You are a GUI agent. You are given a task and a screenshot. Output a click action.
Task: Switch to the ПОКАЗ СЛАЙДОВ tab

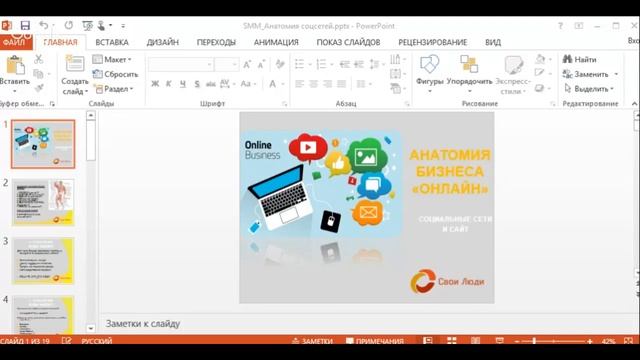pyautogui.click(x=349, y=42)
